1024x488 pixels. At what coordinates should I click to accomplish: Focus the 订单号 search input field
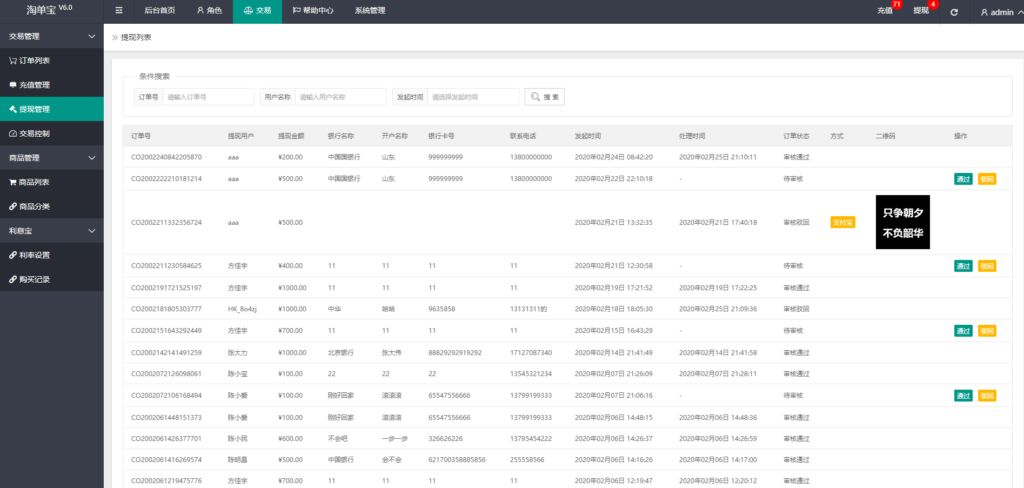[x=208, y=97]
